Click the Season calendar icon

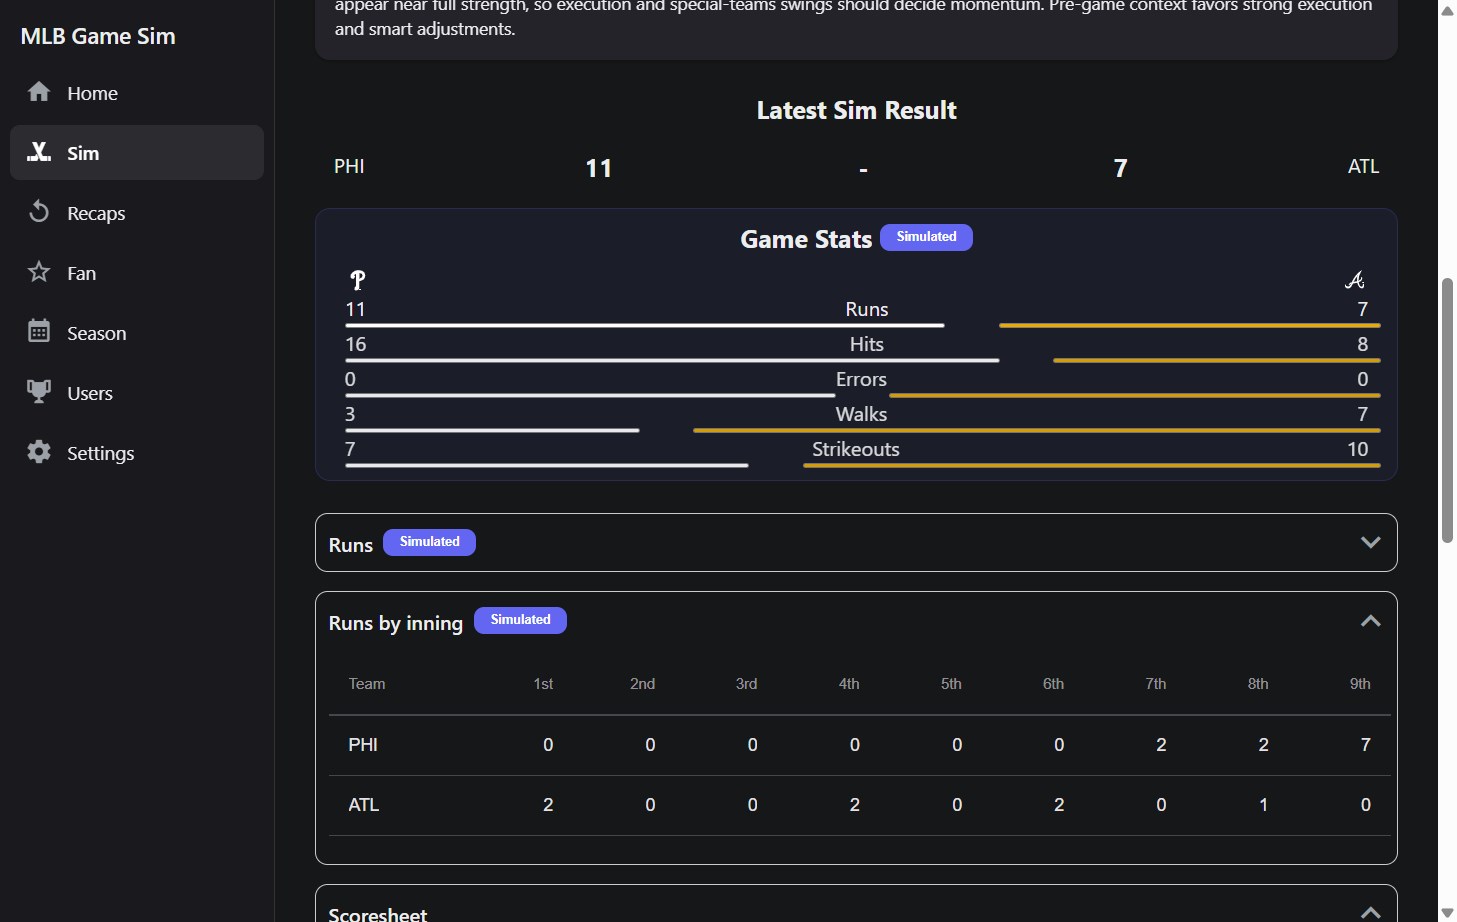(39, 332)
